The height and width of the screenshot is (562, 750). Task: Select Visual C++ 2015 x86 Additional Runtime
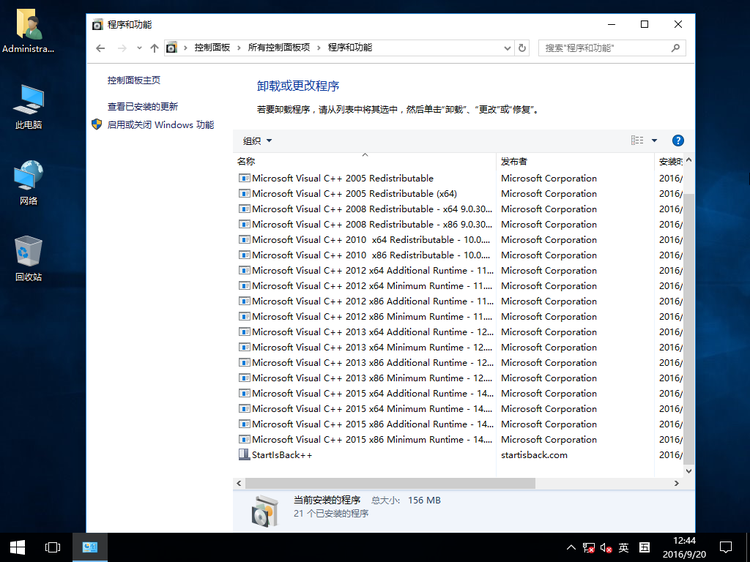pos(458,424)
